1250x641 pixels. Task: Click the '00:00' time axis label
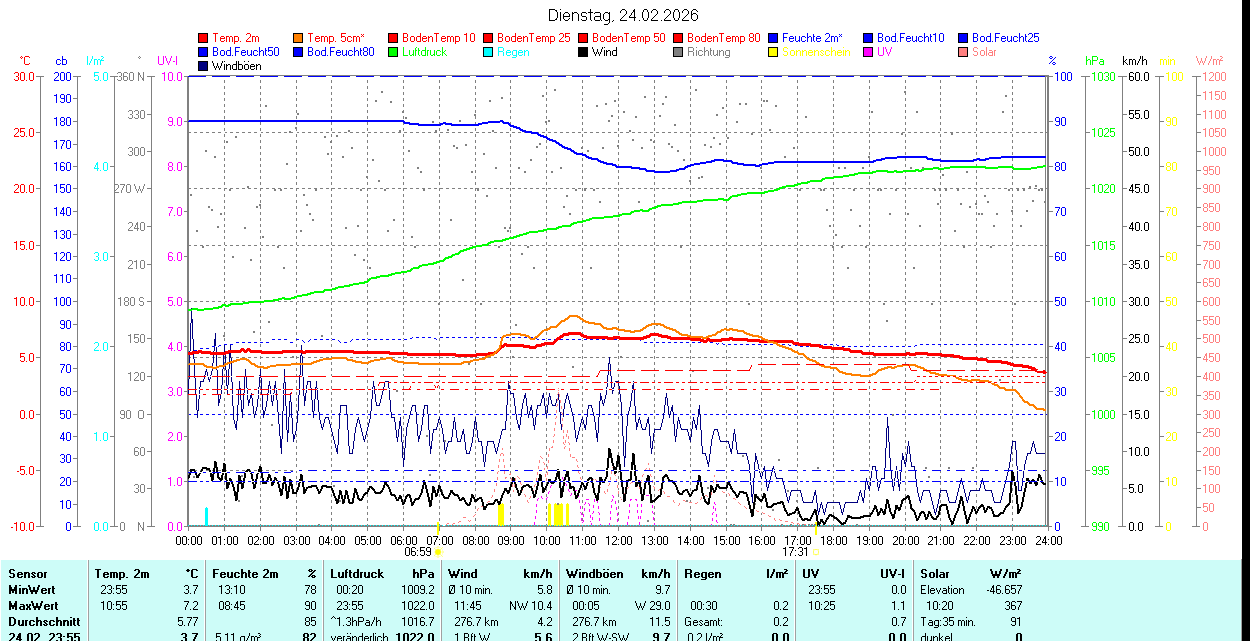coord(189,540)
